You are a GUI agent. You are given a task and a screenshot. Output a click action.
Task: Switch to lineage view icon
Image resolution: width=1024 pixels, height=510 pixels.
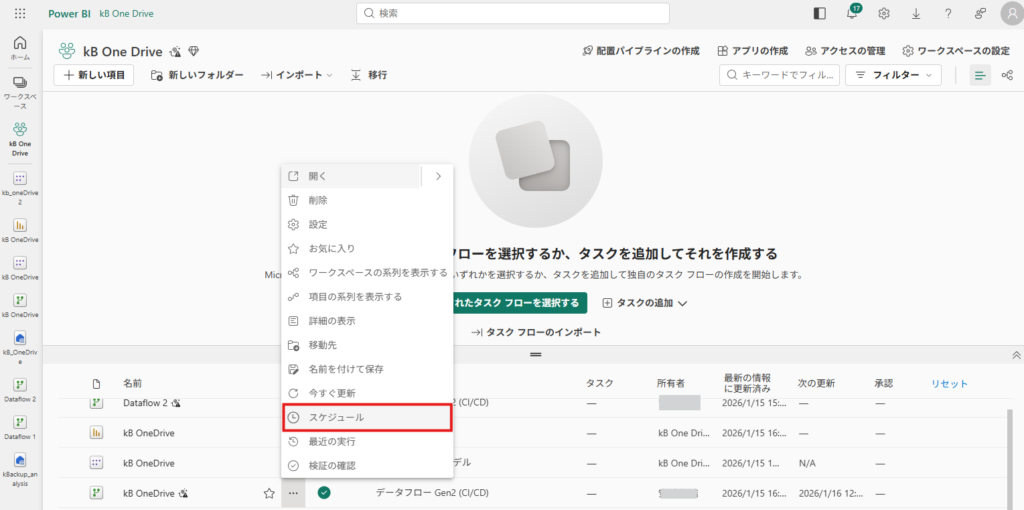(x=1007, y=75)
